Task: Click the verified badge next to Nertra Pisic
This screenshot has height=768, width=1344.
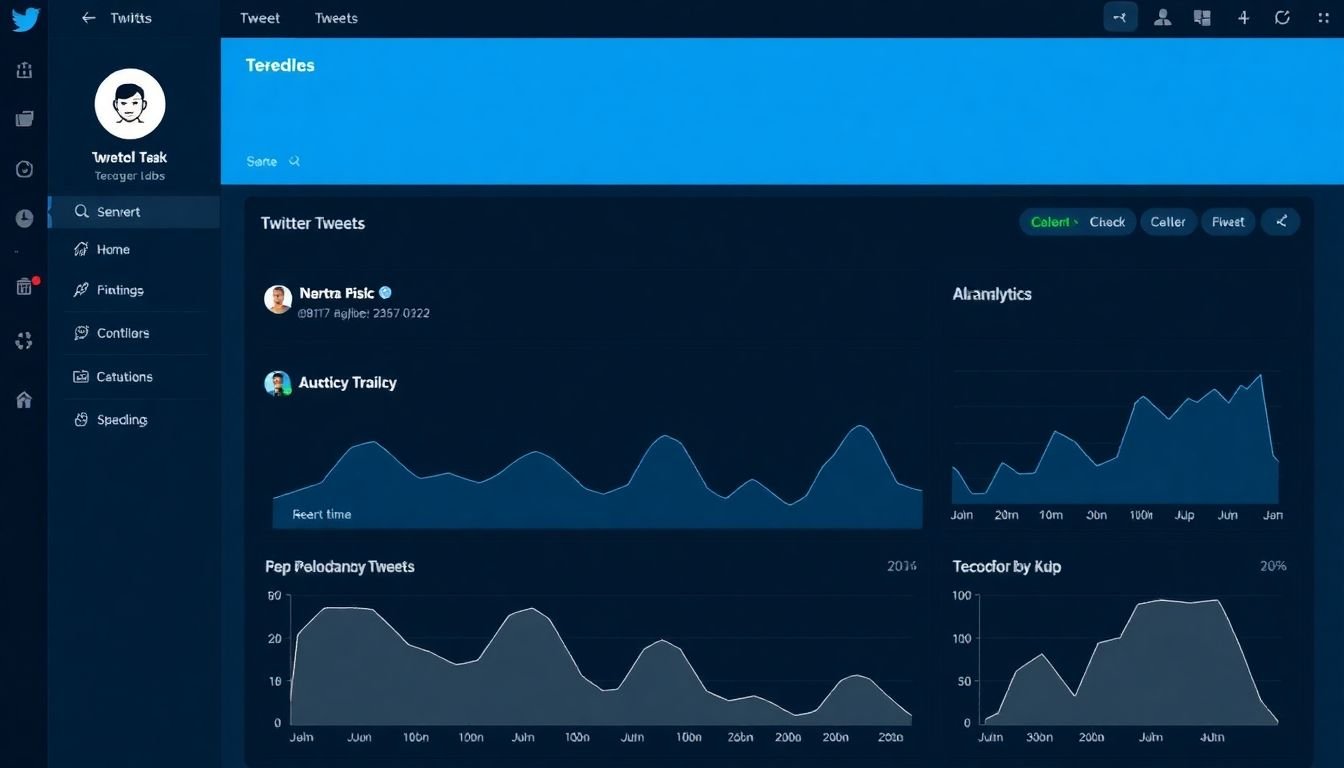Action: [x=386, y=293]
